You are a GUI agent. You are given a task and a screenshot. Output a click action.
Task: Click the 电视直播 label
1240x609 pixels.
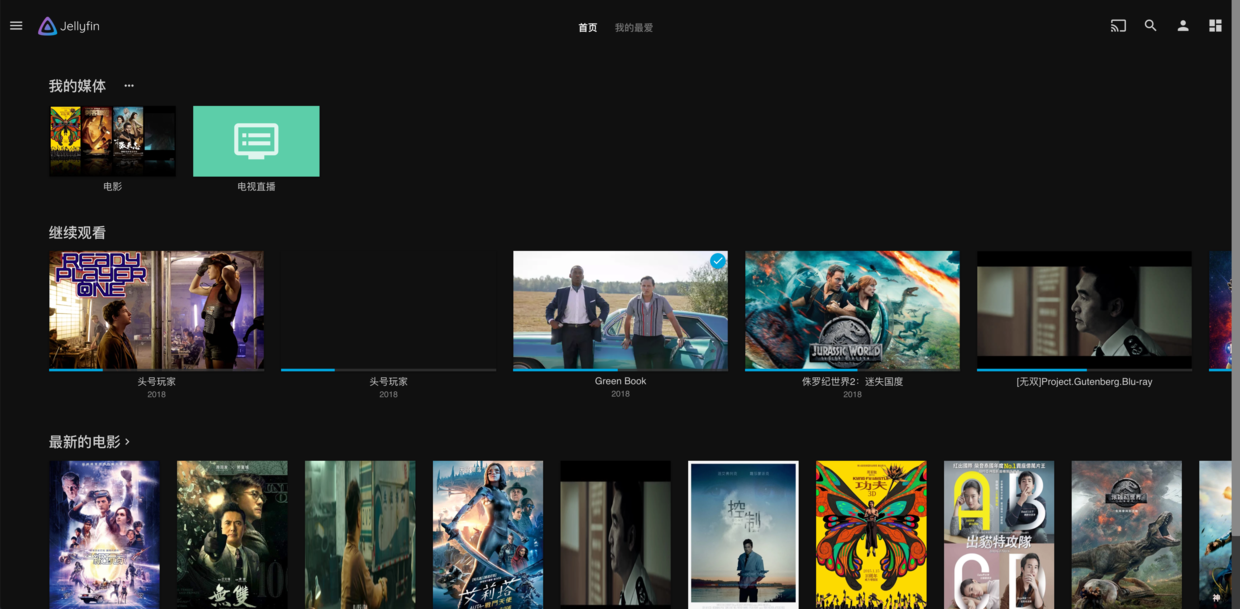pyautogui.click(x=256, y=187)
